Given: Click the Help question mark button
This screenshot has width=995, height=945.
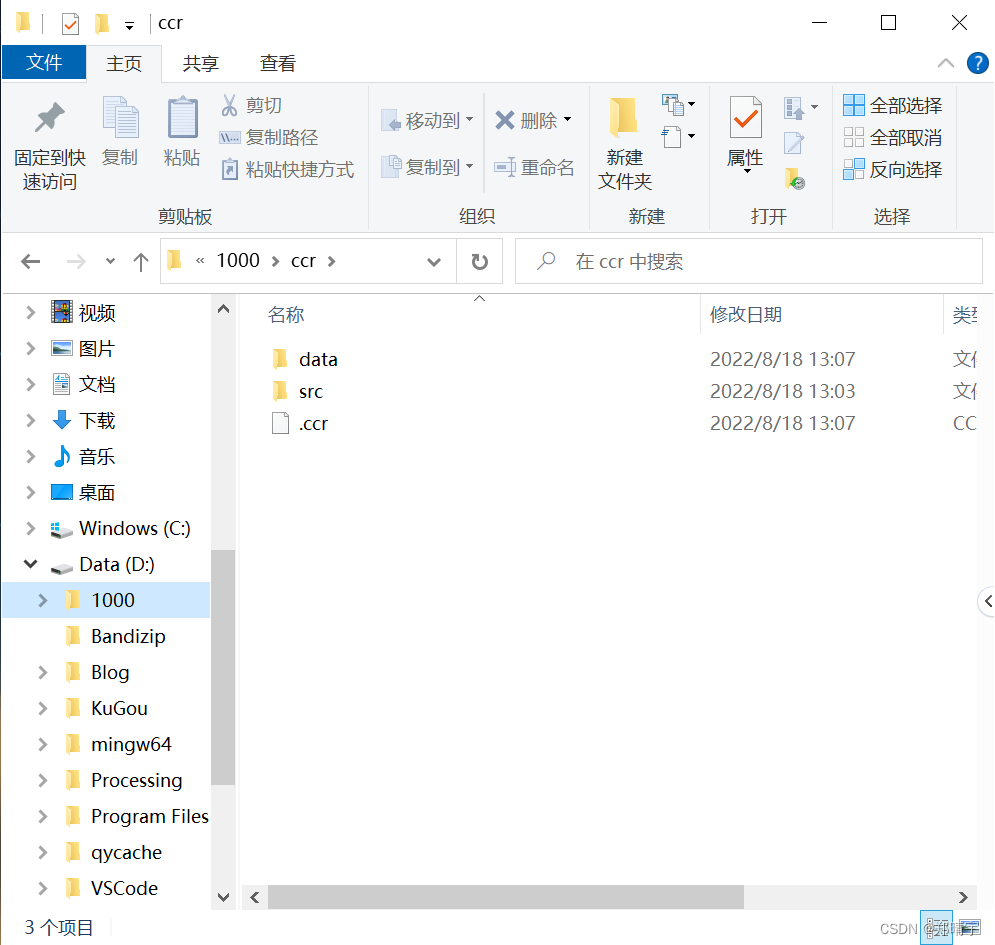Looking at the screenshot, I should click(977, 63).
